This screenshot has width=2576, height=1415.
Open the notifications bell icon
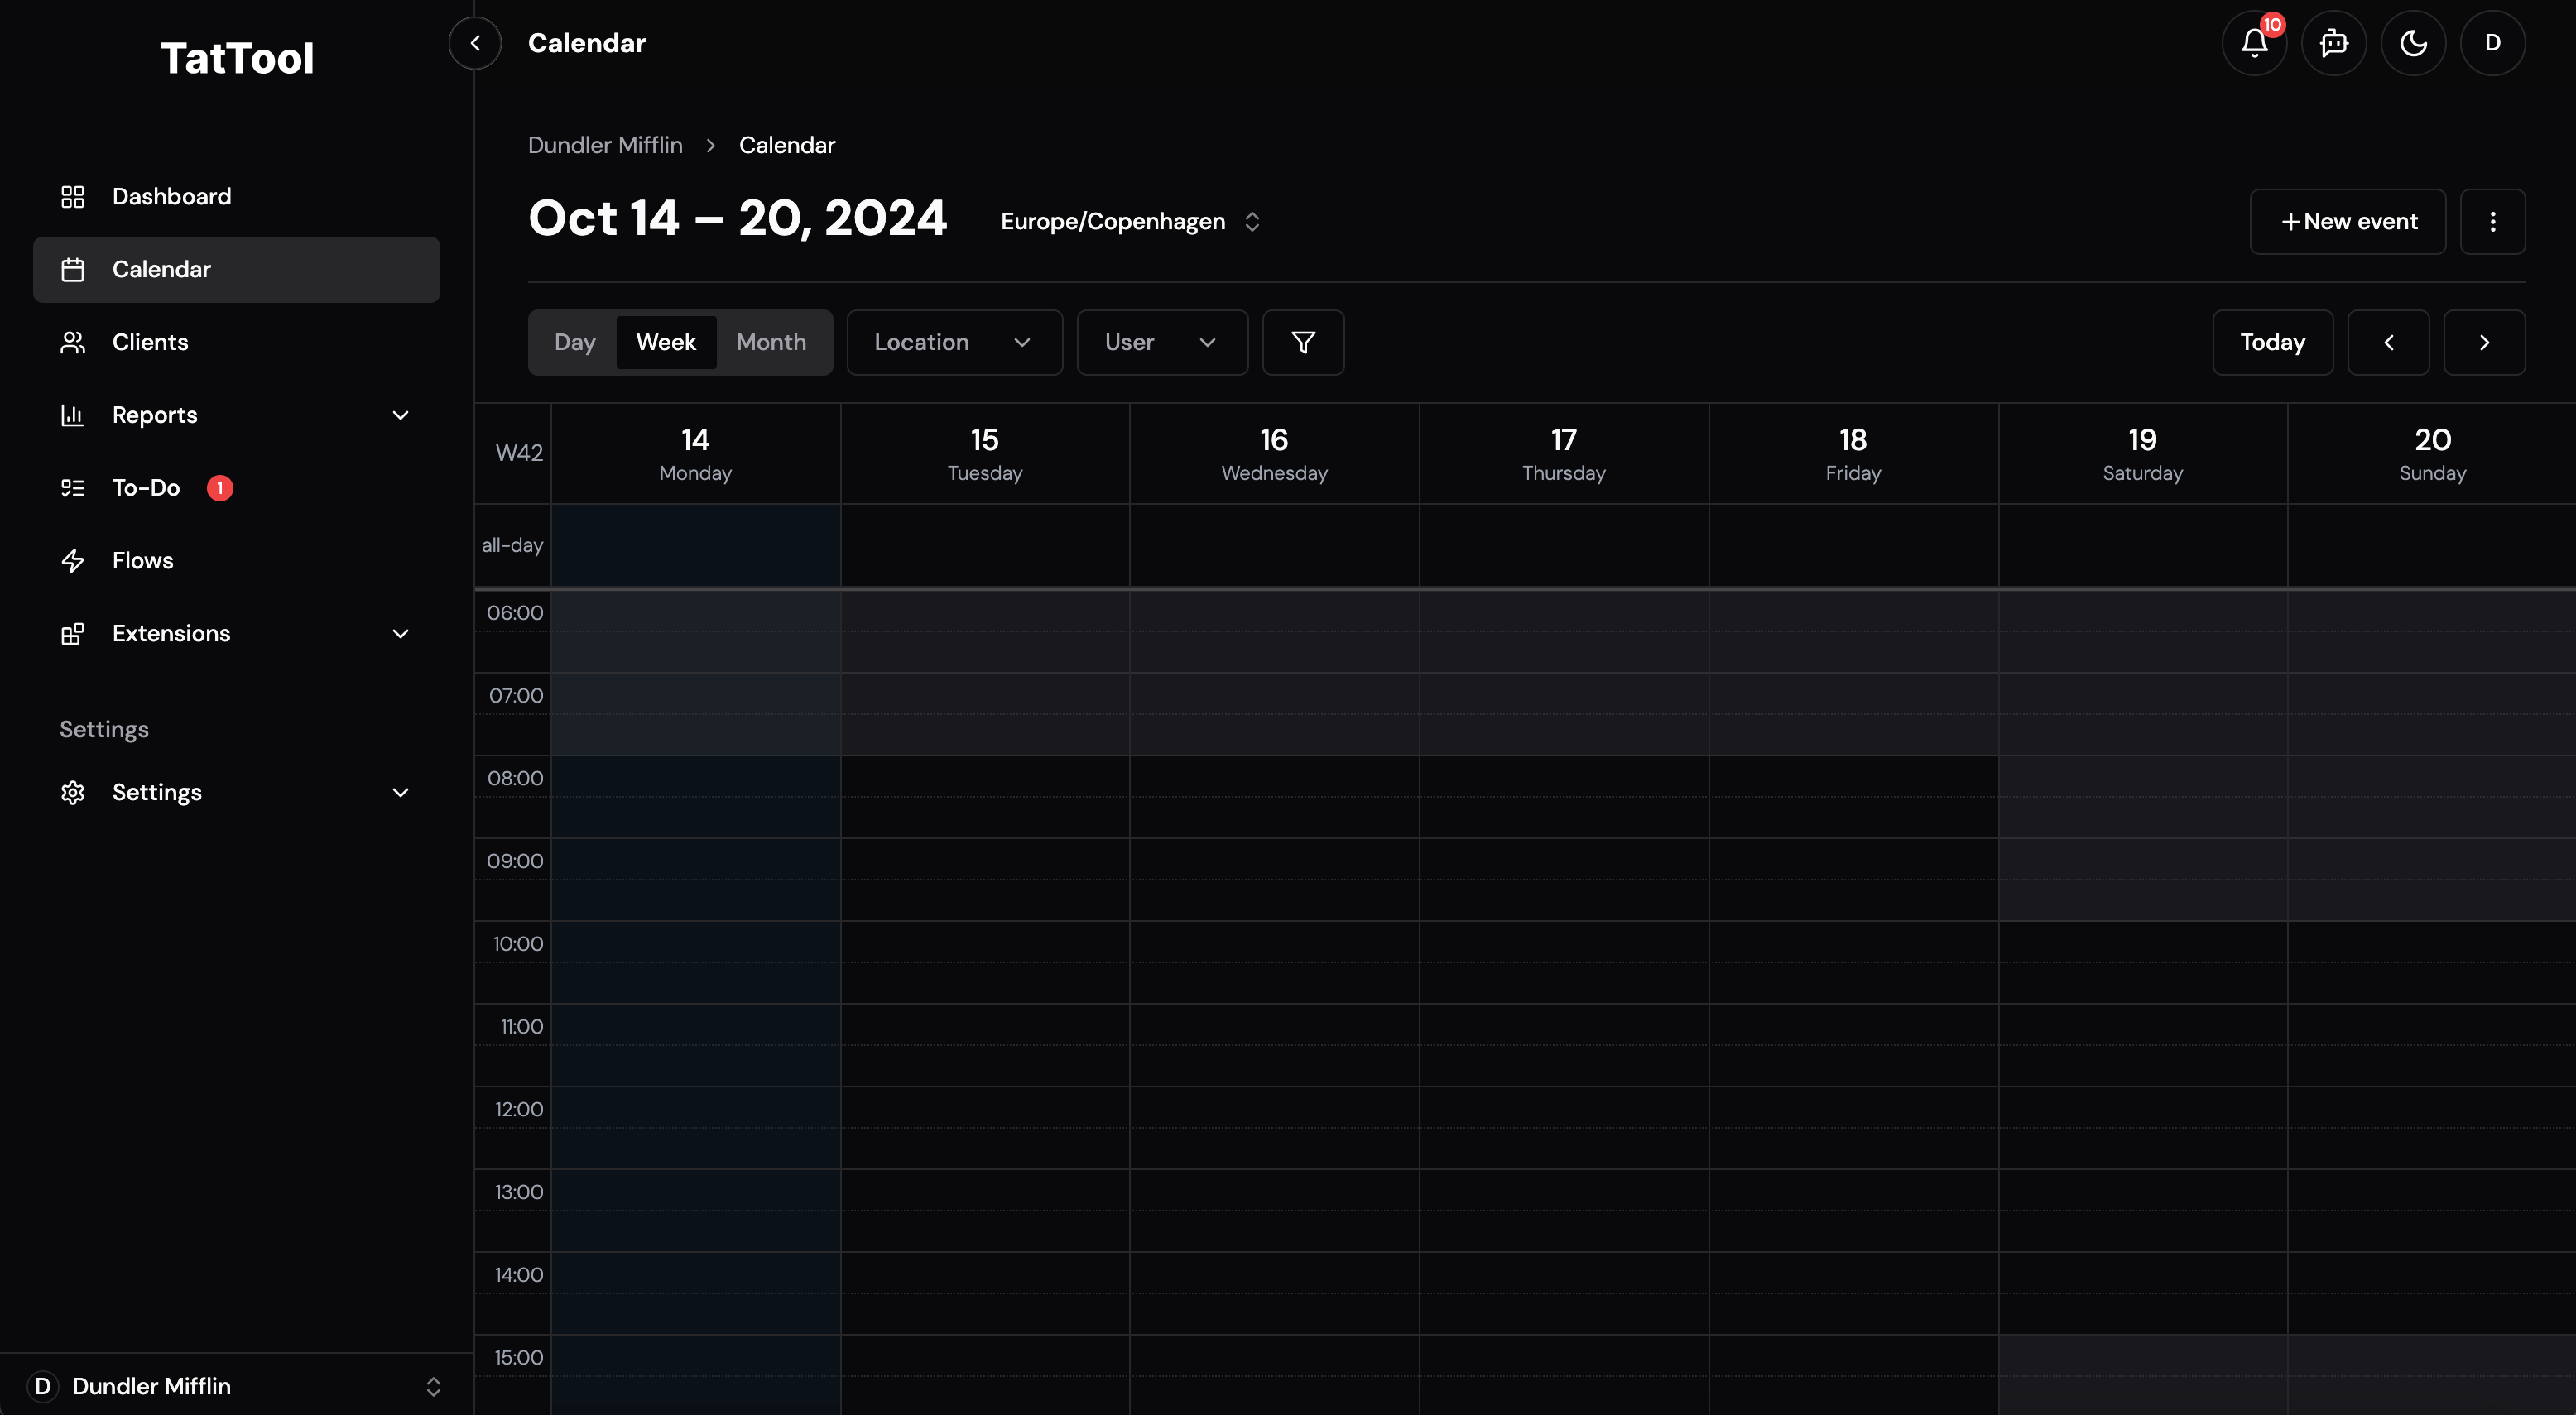point(2254,43)
